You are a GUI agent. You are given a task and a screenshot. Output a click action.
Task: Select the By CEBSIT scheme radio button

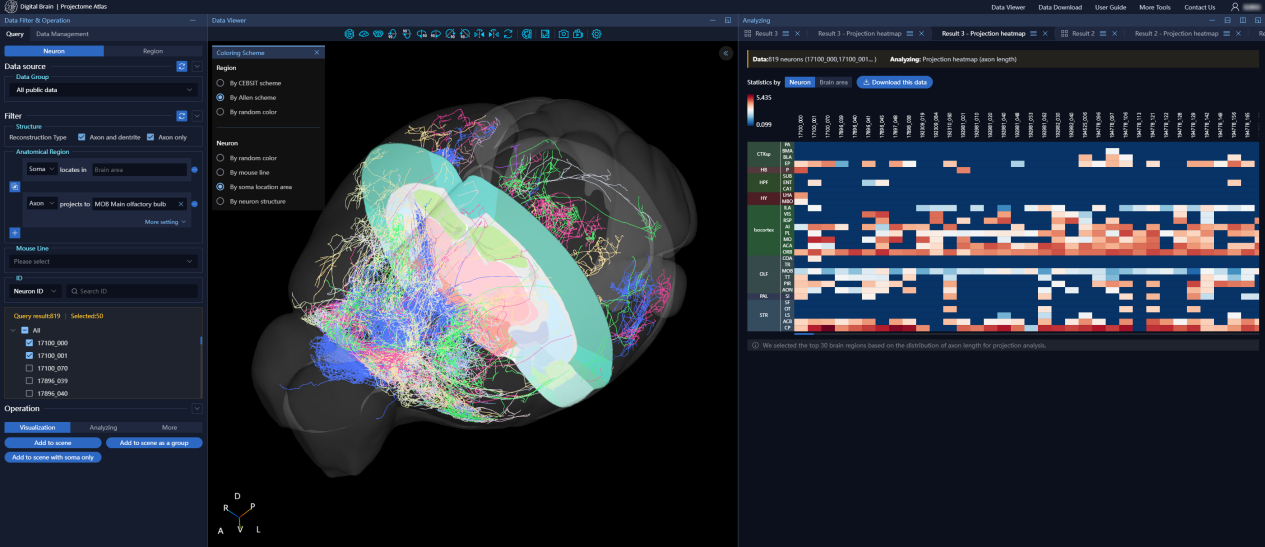[x=220, y=83]
